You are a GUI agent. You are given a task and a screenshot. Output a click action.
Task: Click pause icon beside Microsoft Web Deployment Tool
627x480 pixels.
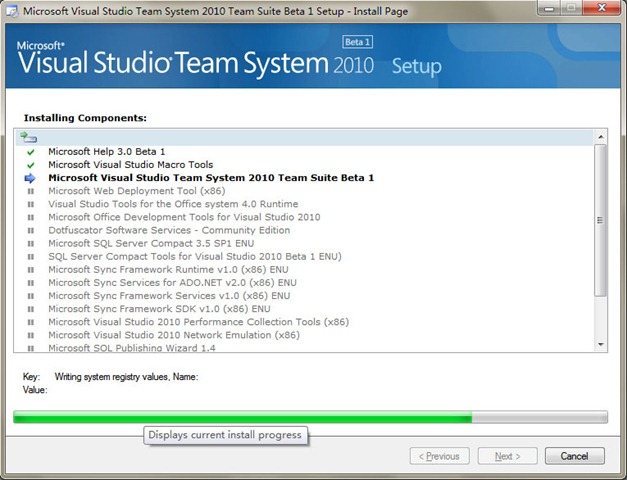(31, 191)
